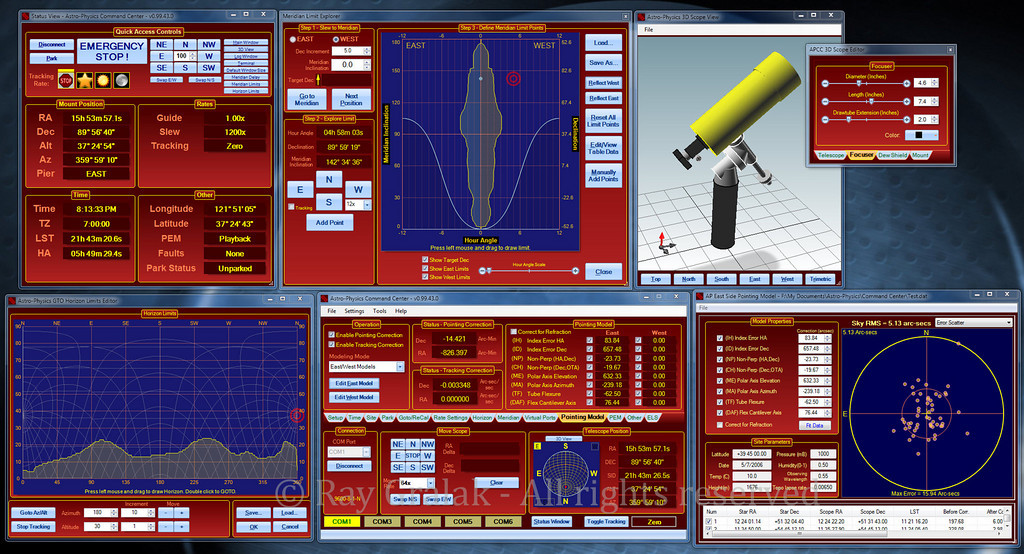Click the 3D axis gizmo in Scope View
This screenshot has height=554, width=1024.
pyautogui.click(x=665, y=243)
